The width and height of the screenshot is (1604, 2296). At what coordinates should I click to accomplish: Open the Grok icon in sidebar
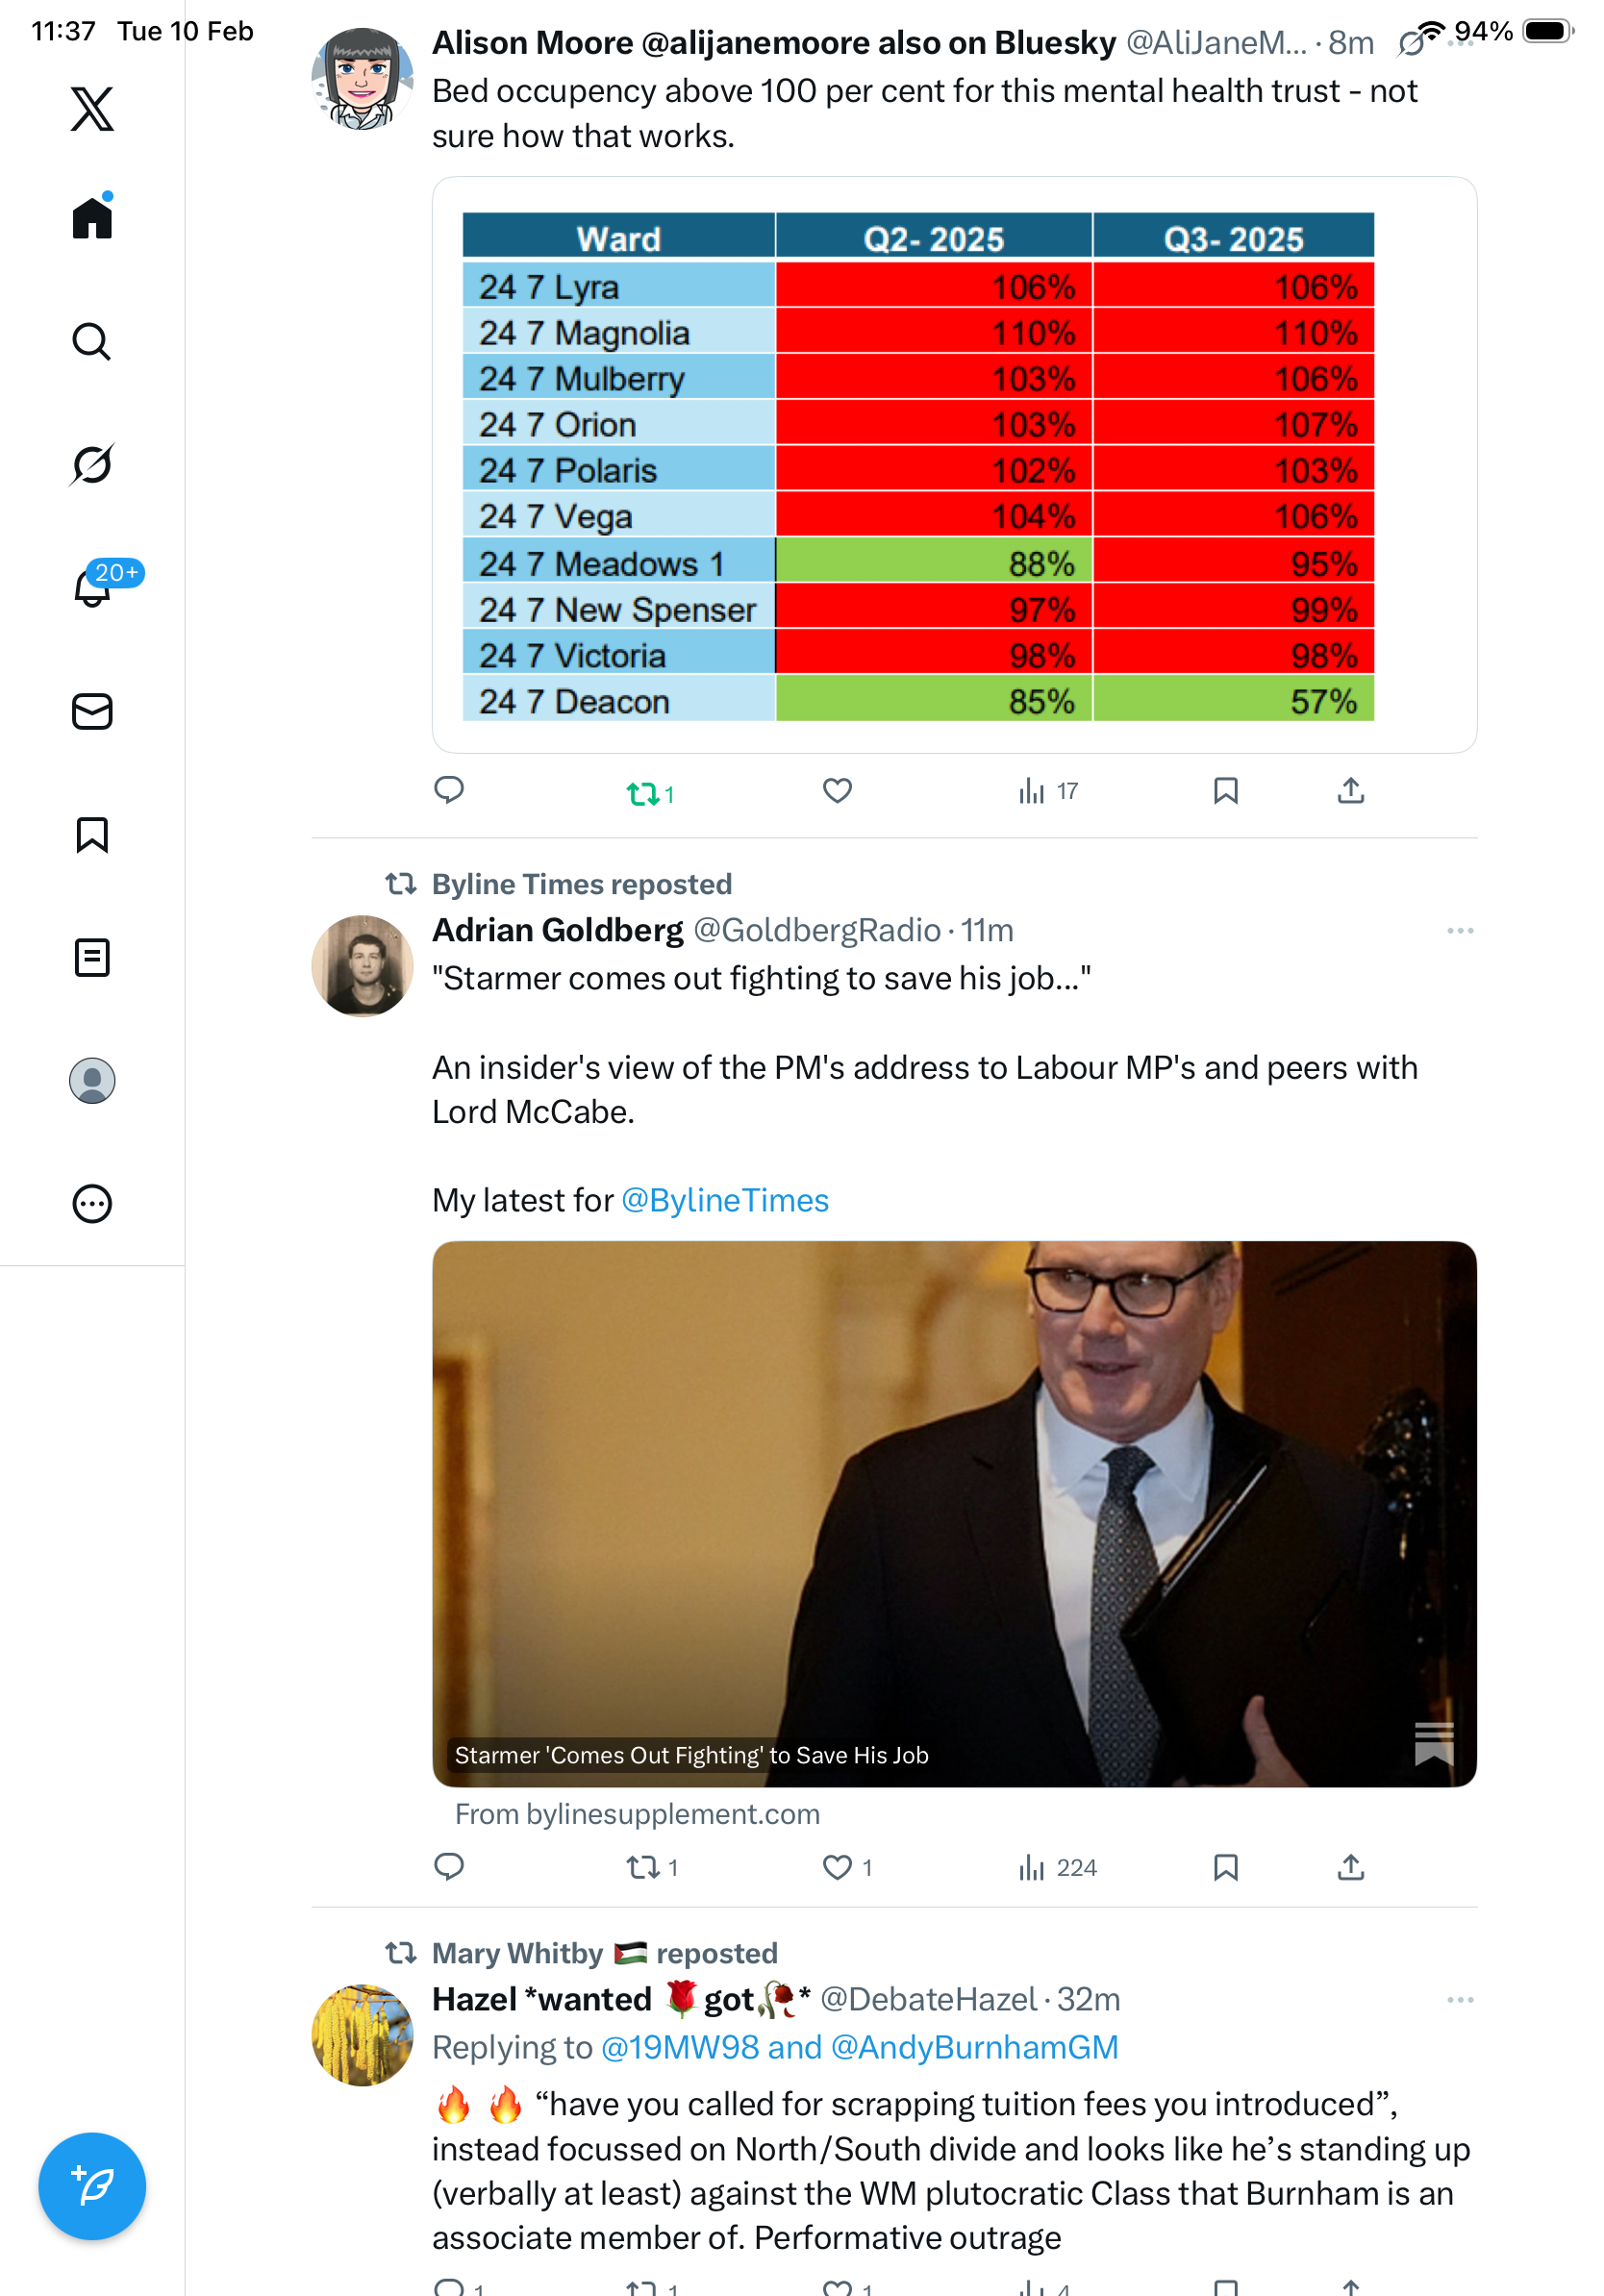(x=92, y=465)
